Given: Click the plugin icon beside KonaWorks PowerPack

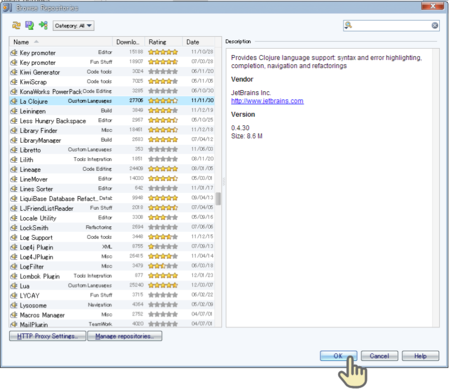Looking at the screenshot, I should (14, 91).
